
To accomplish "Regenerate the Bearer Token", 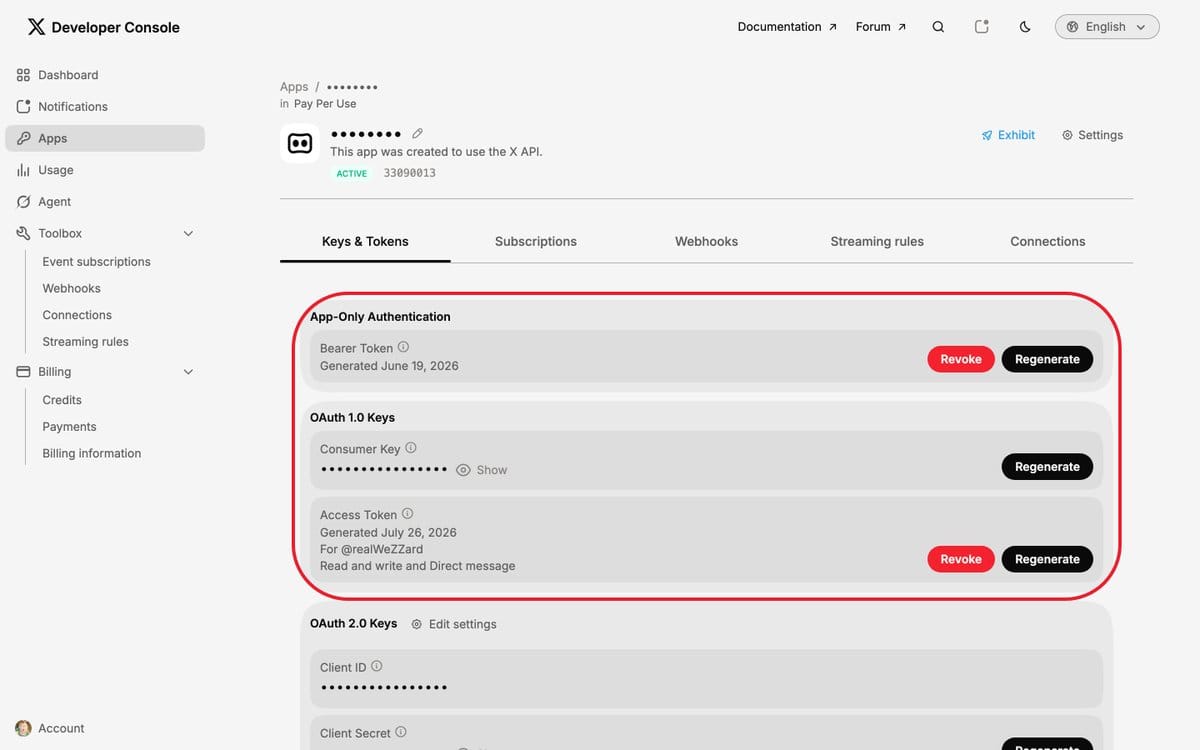I will coord(1047,359).
